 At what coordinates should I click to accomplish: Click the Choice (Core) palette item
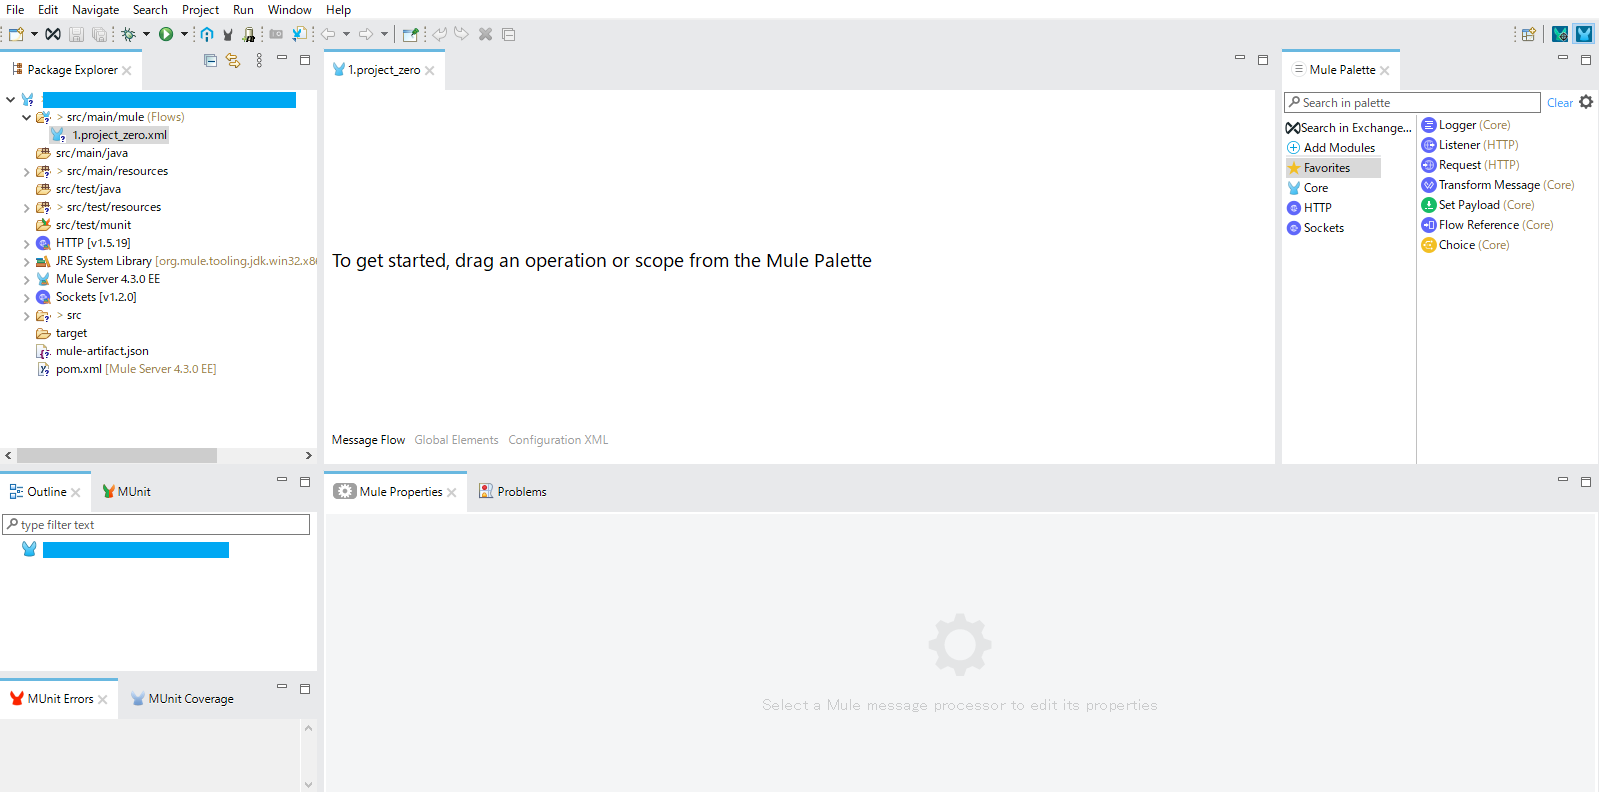click(x=1466, y=245)
